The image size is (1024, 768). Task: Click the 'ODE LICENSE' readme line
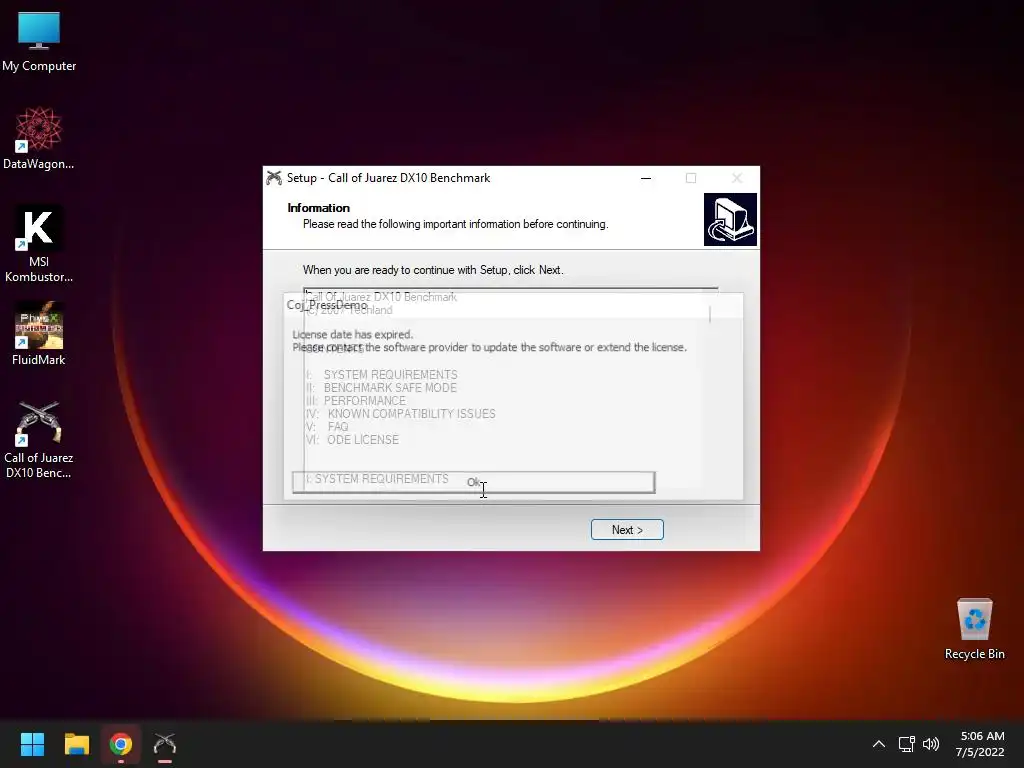362,440
